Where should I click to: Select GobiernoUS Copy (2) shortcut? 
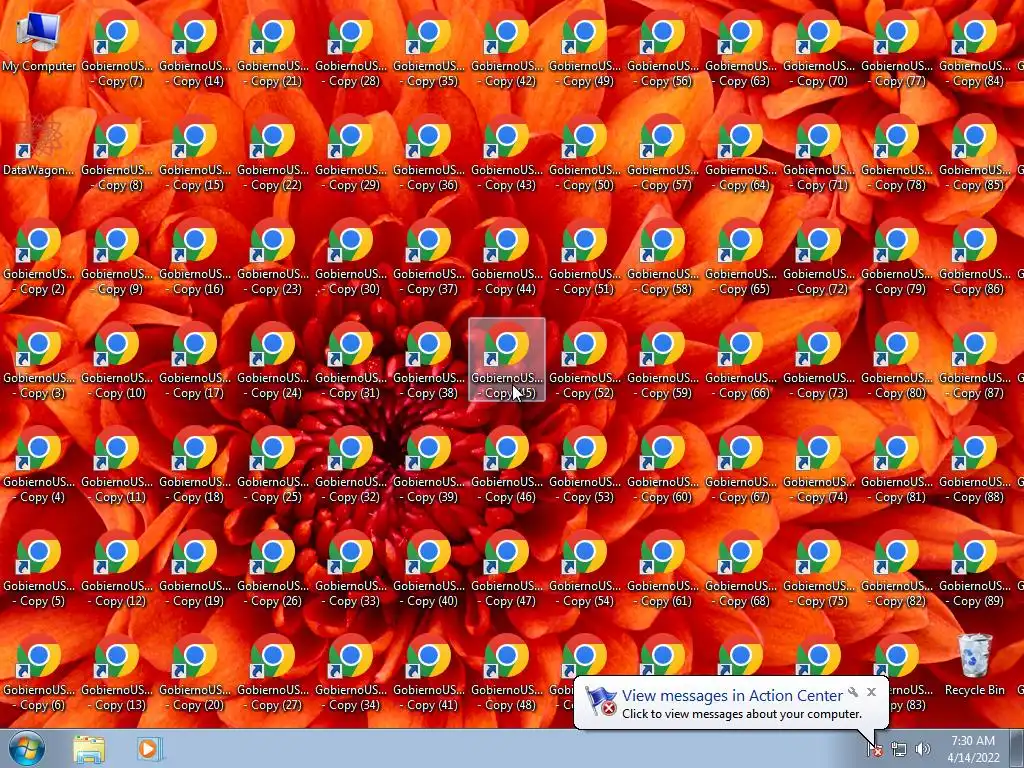click(x=39, y=257)
